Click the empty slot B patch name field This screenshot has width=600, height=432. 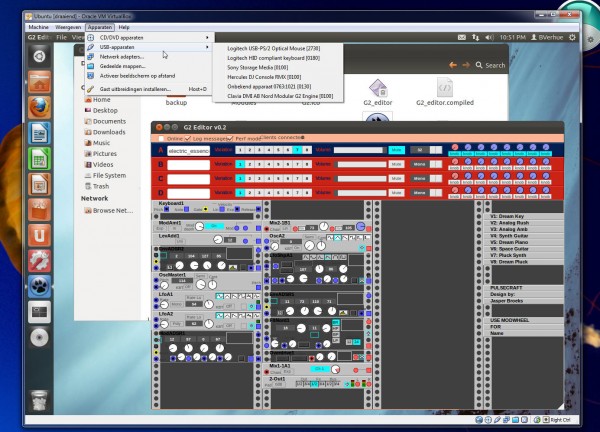[189, 165]
